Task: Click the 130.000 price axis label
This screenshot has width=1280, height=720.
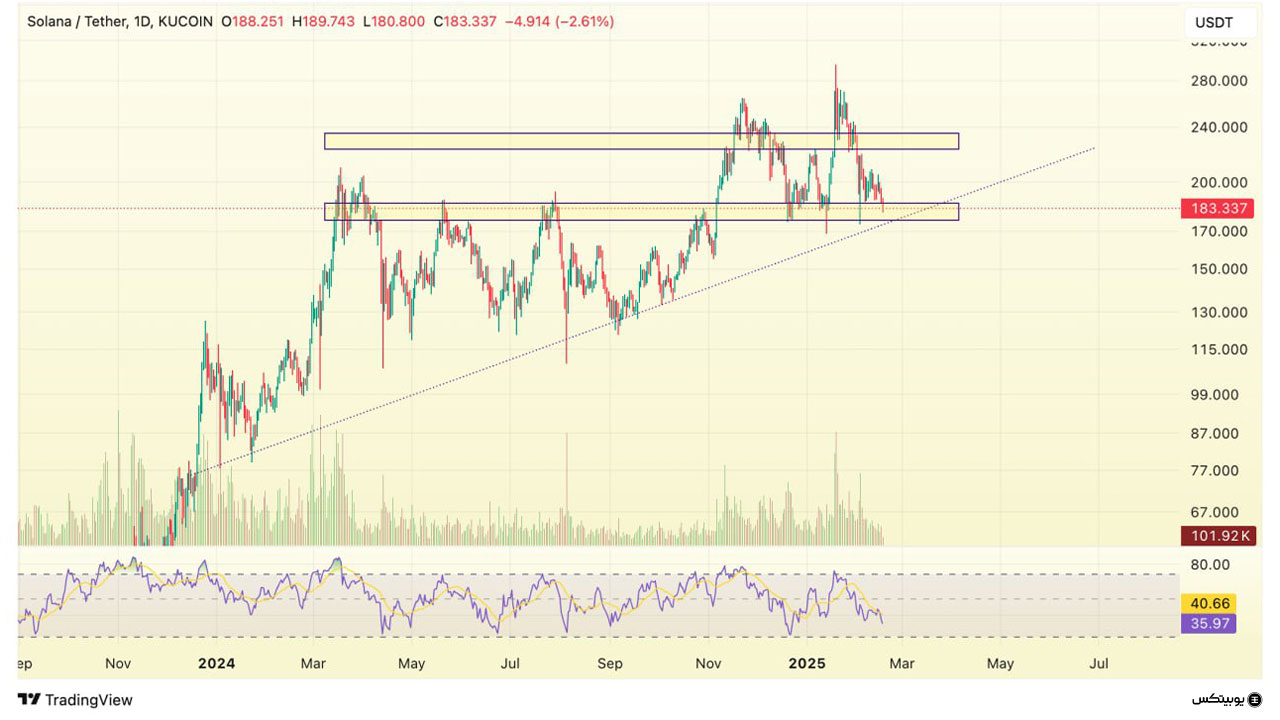Action: 1218,312
